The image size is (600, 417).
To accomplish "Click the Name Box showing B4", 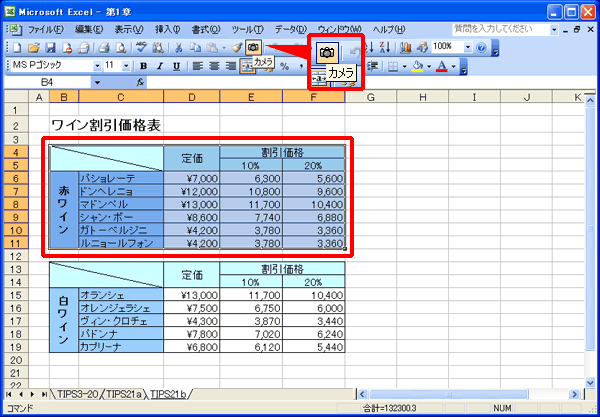I will tap(47, 82).
